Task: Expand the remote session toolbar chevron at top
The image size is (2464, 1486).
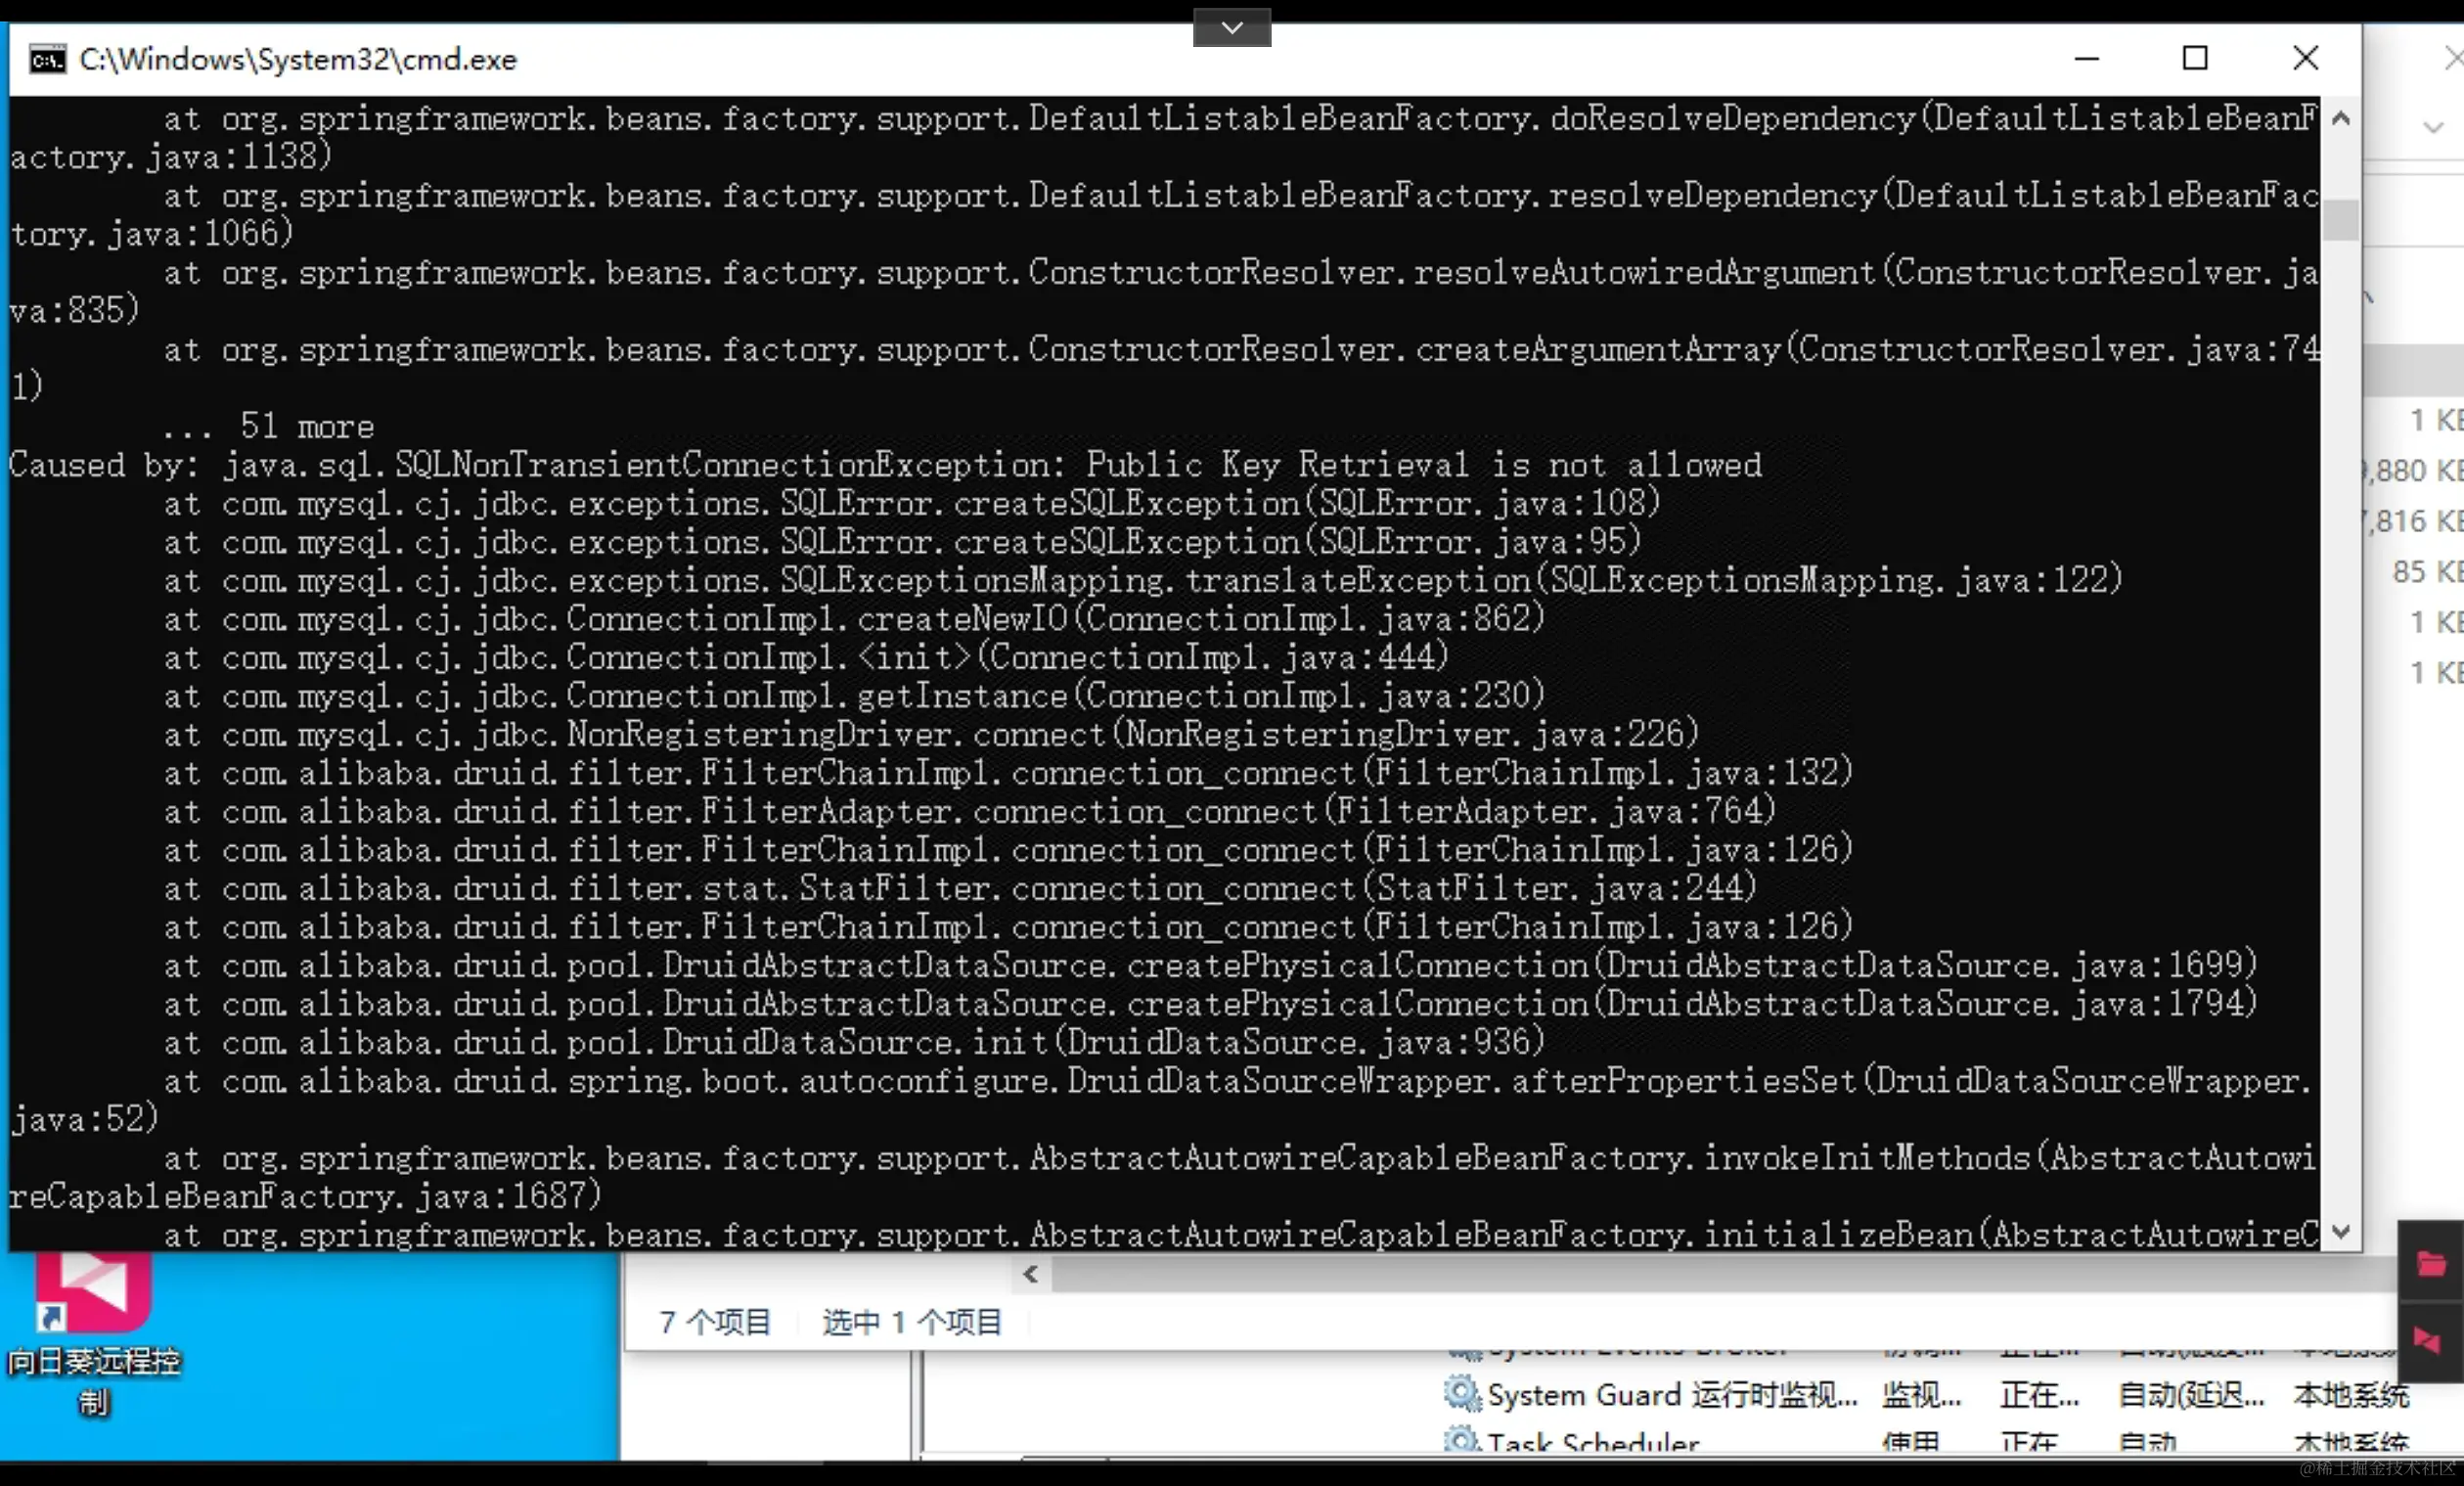Action: 1232,28
